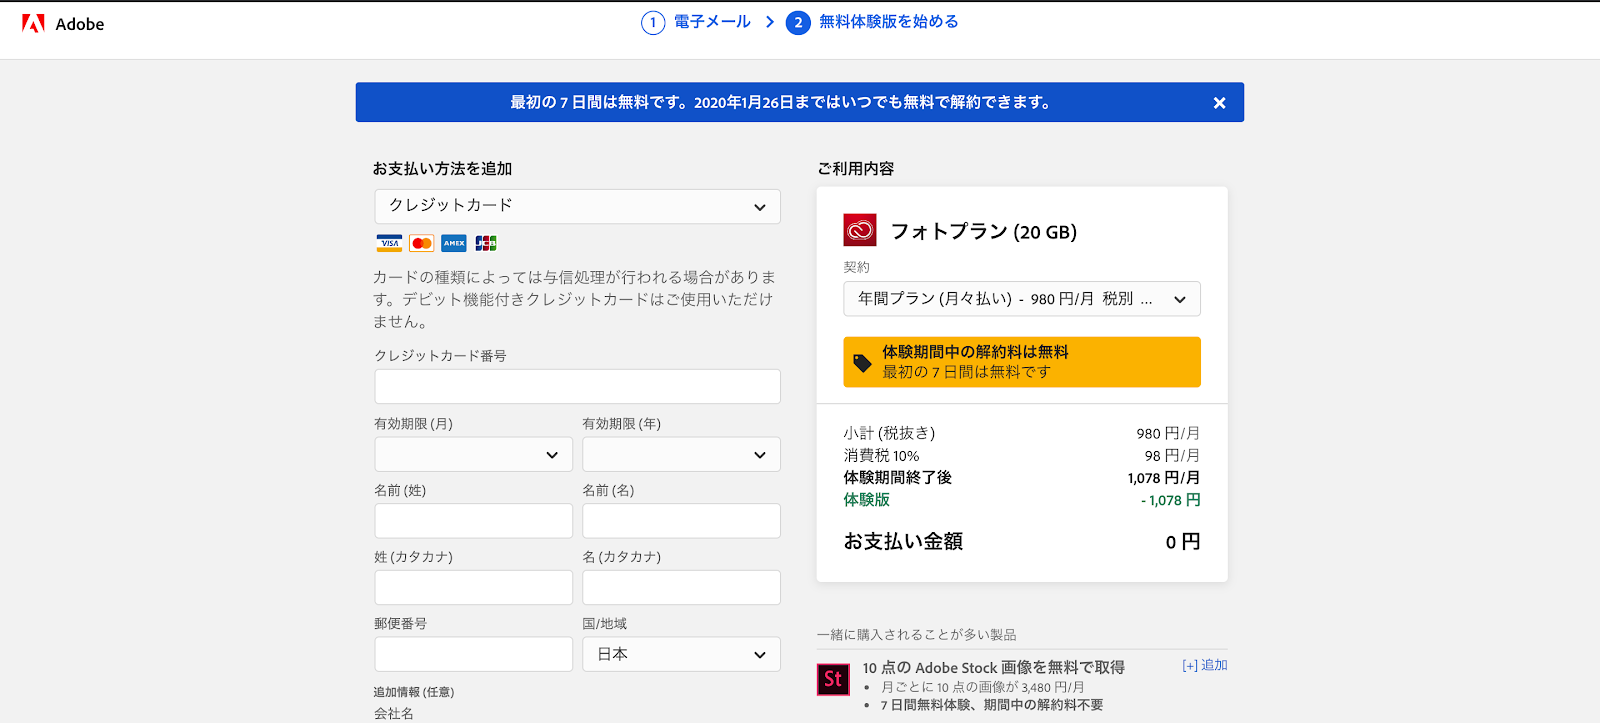Click the 10 点の Adobe Stock 画像を無料で取得 text
The height and width of the screenshot is (723, 1600).
pos(994,668)
